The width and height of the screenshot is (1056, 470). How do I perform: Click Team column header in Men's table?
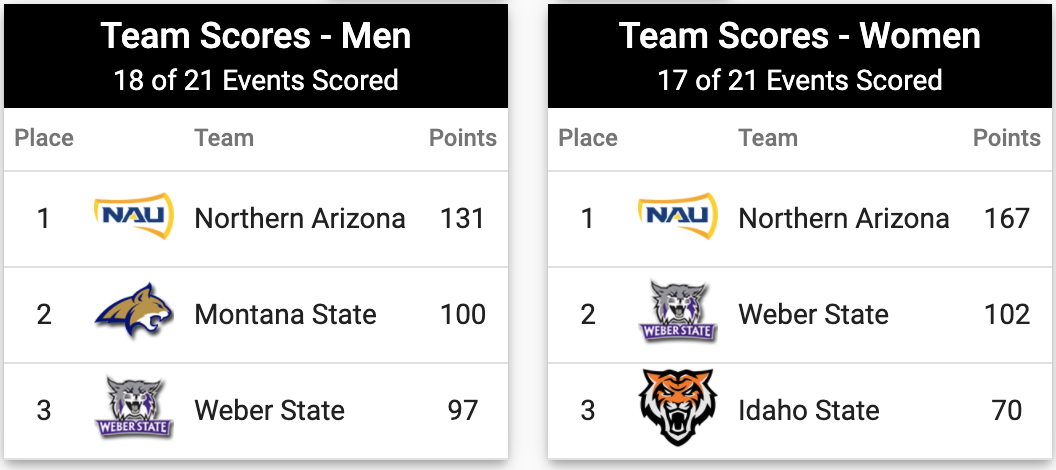point(224,138)
